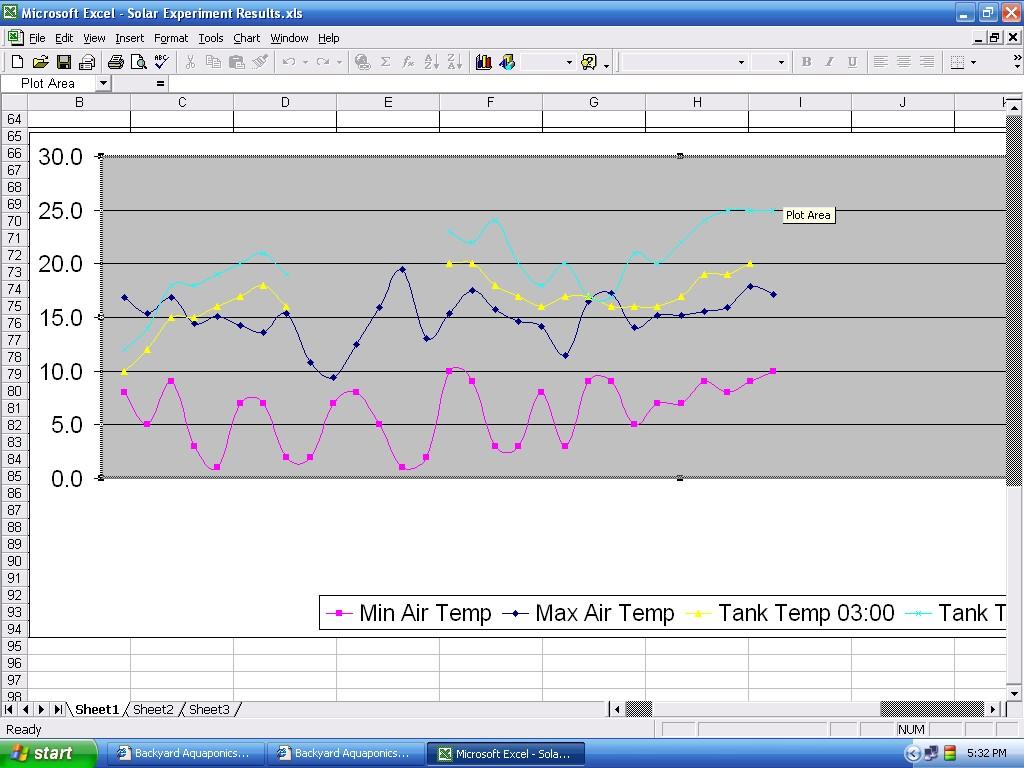Toggle Italic formatting button

[x=829, y=62]
